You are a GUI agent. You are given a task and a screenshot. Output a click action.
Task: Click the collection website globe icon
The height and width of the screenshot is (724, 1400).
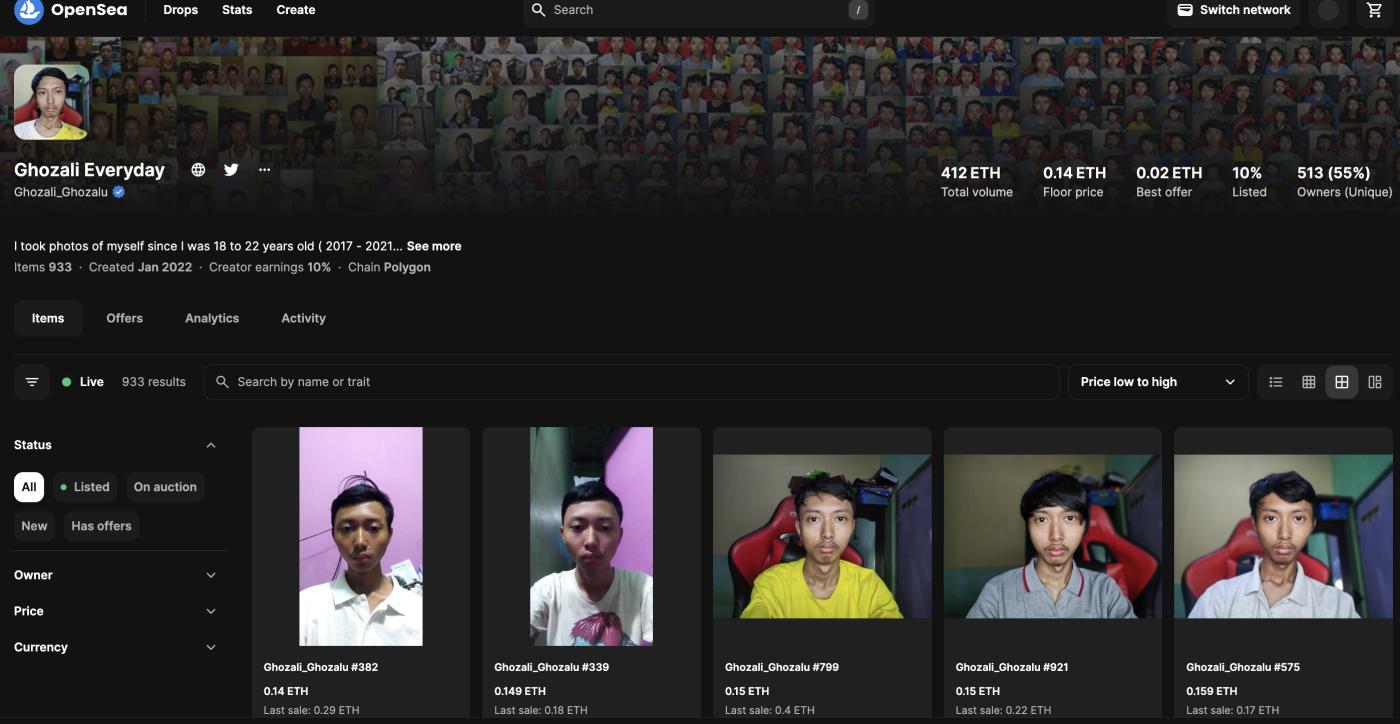(x=198, y=170)
